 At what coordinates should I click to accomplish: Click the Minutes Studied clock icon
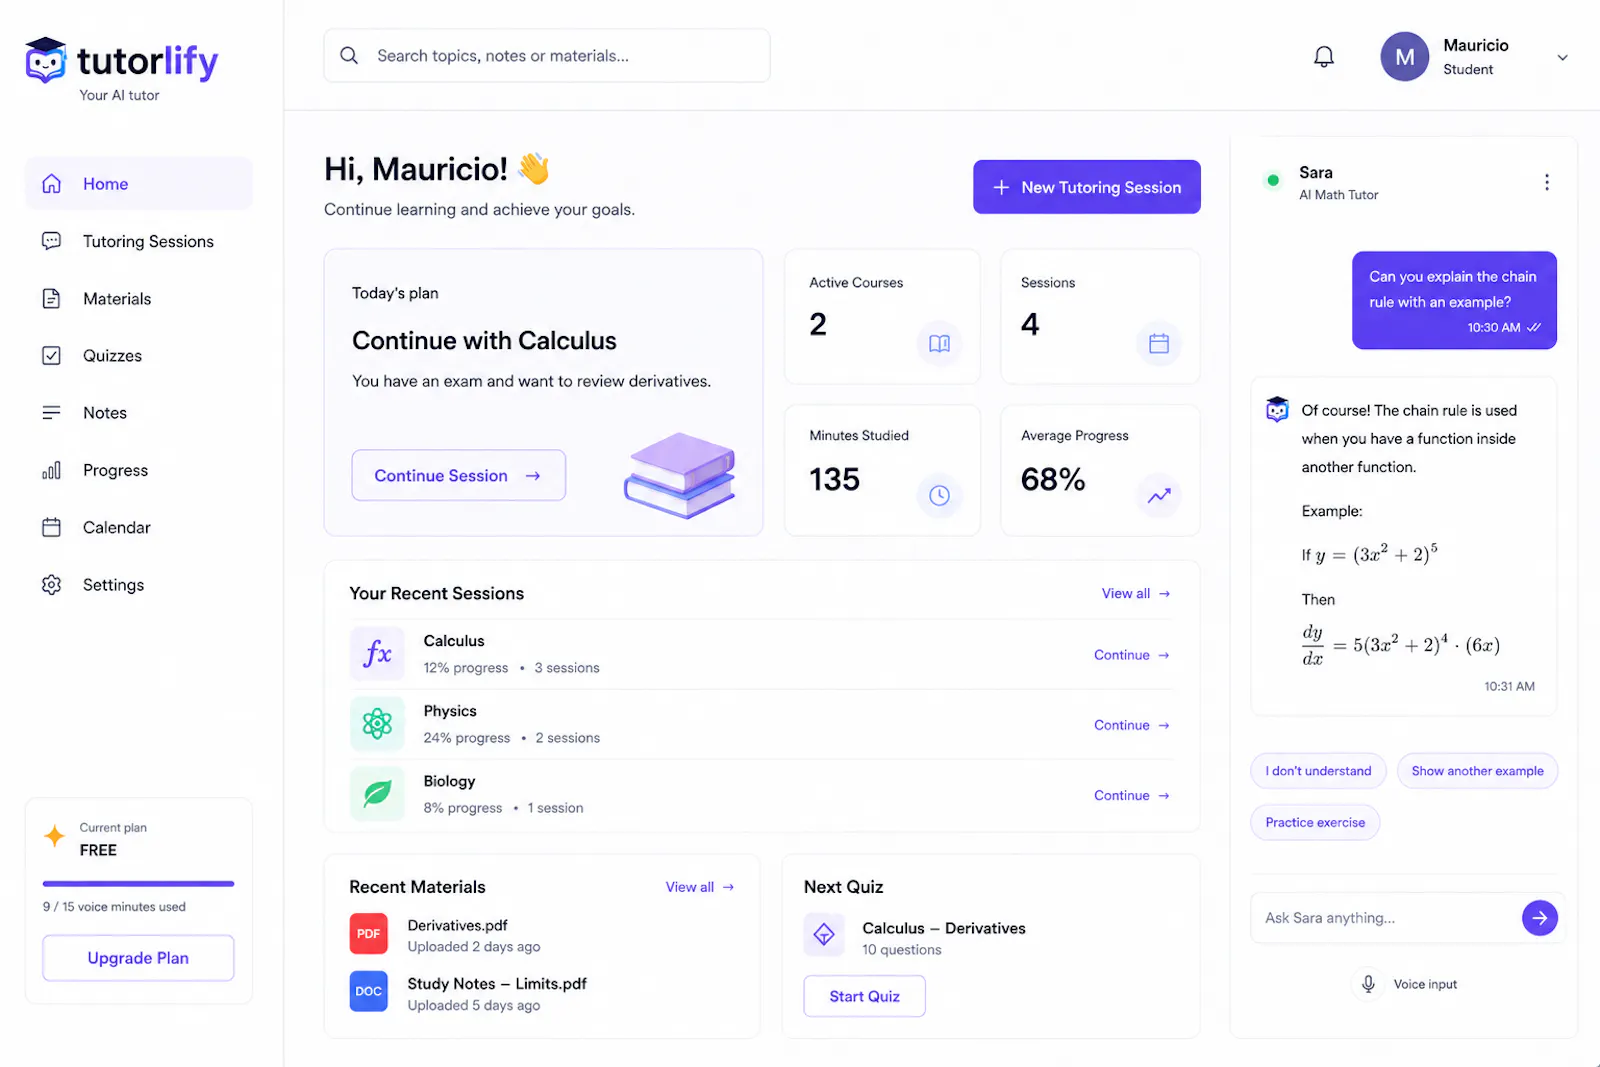[939, 495]
